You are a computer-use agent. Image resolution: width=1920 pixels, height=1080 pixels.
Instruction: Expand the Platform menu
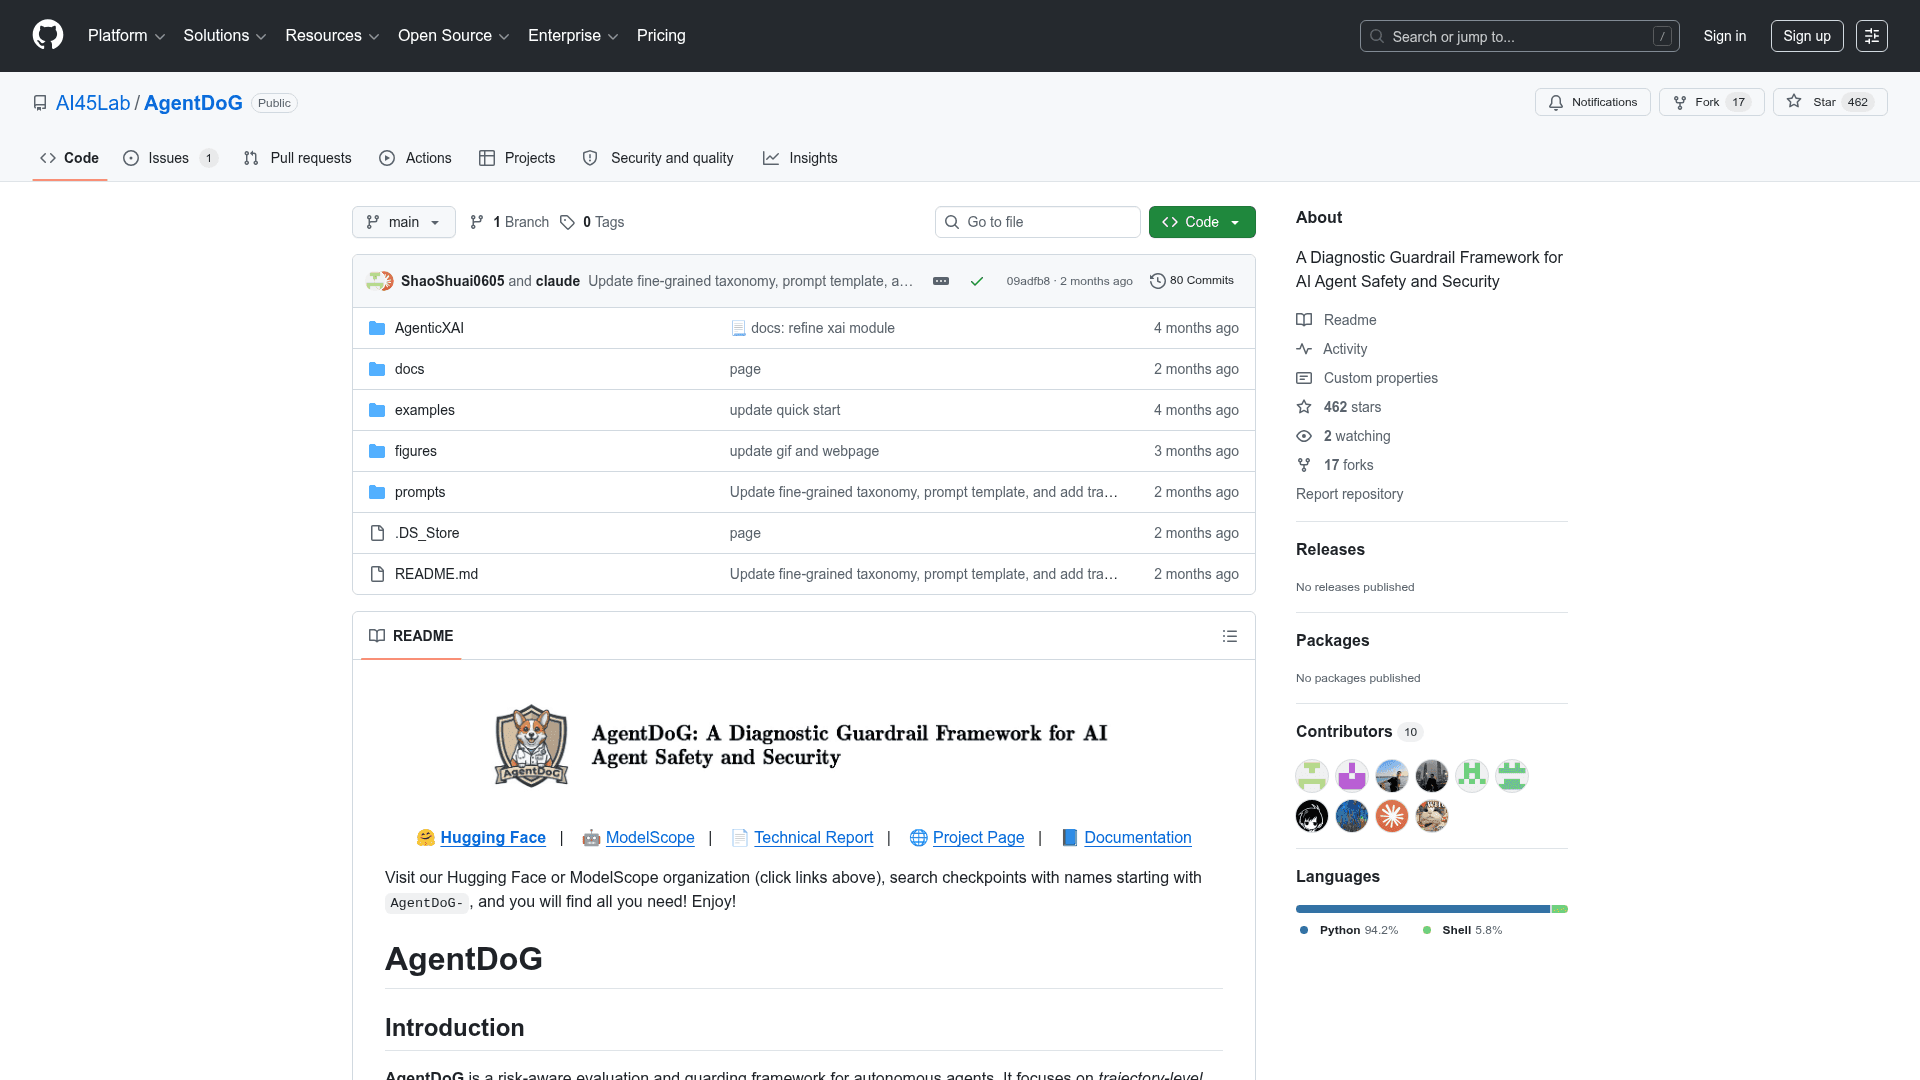coord(126,36)
